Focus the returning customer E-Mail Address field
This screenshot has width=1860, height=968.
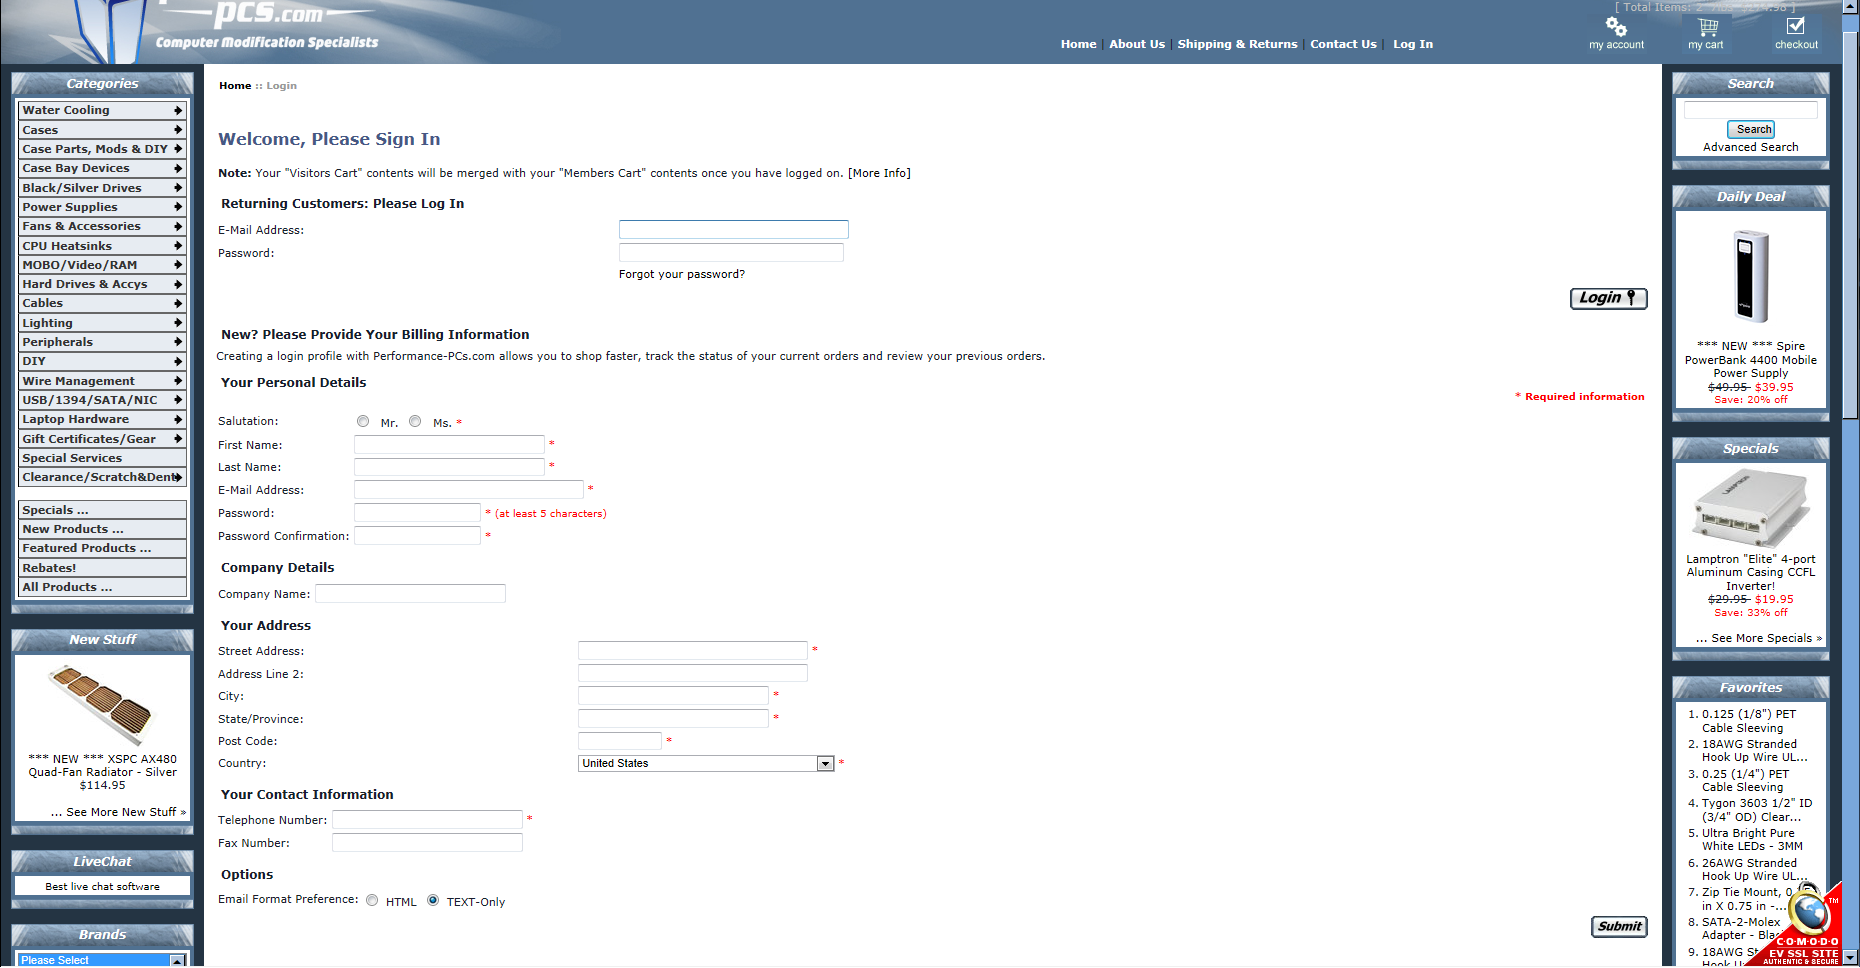click(x=733, y=230)
